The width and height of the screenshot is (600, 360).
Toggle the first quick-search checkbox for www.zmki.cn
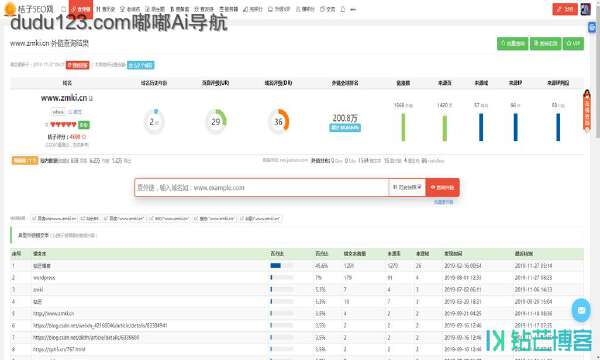(x=34, y=218)
